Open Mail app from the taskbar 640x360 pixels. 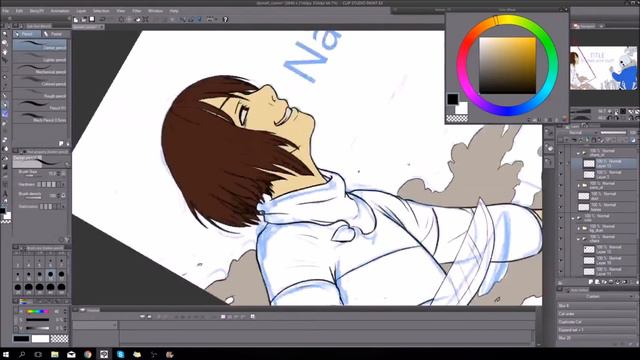71,354
